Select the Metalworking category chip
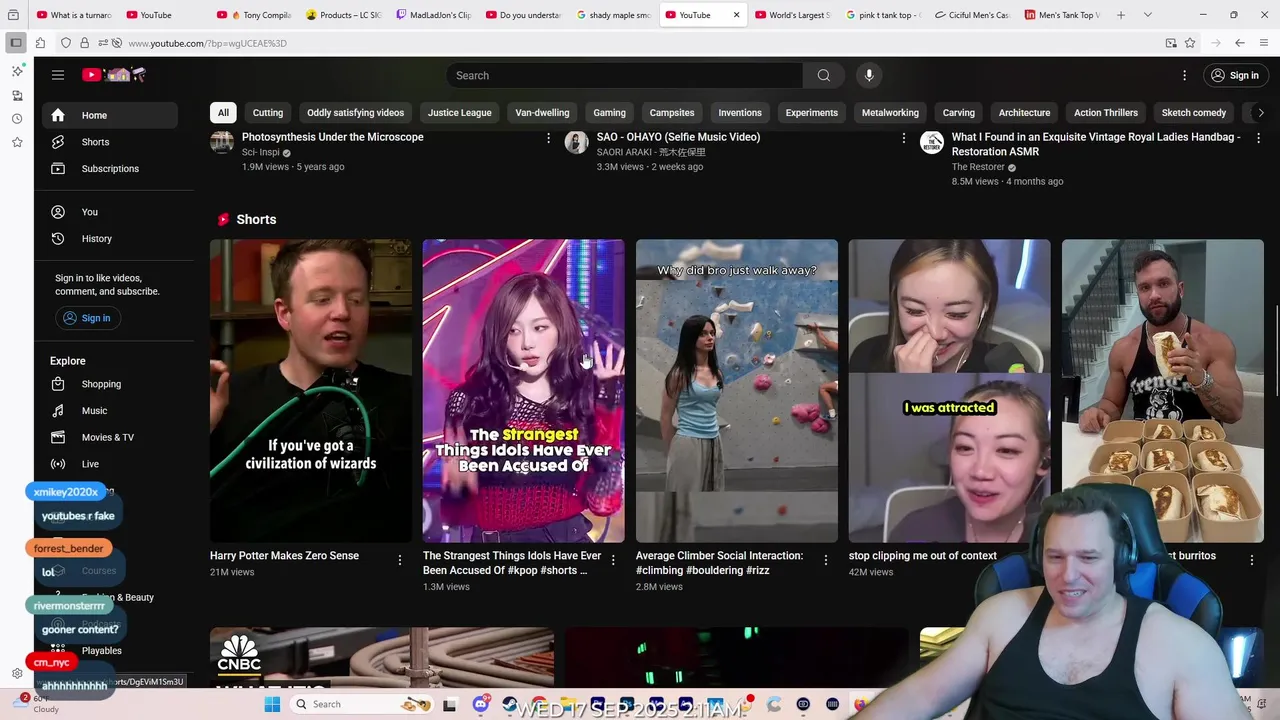 (x=890, y=113)
